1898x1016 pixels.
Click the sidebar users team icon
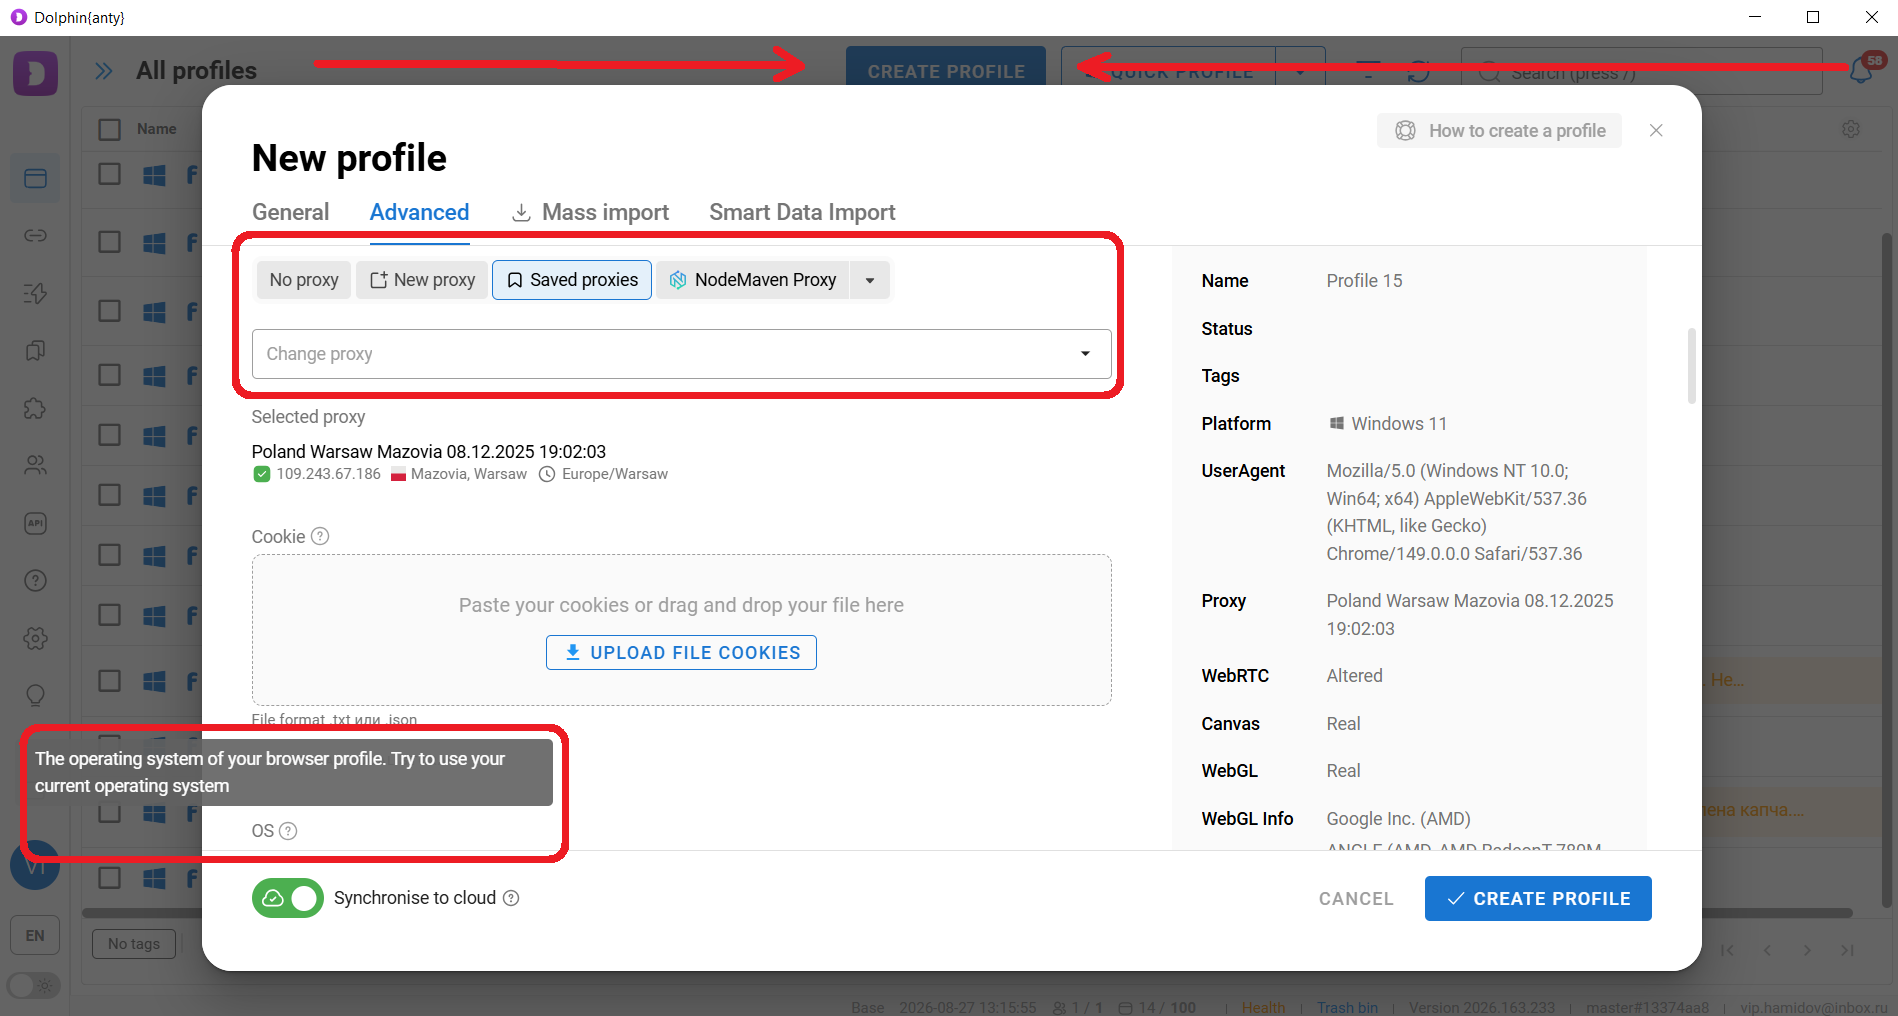pos(35,465)
